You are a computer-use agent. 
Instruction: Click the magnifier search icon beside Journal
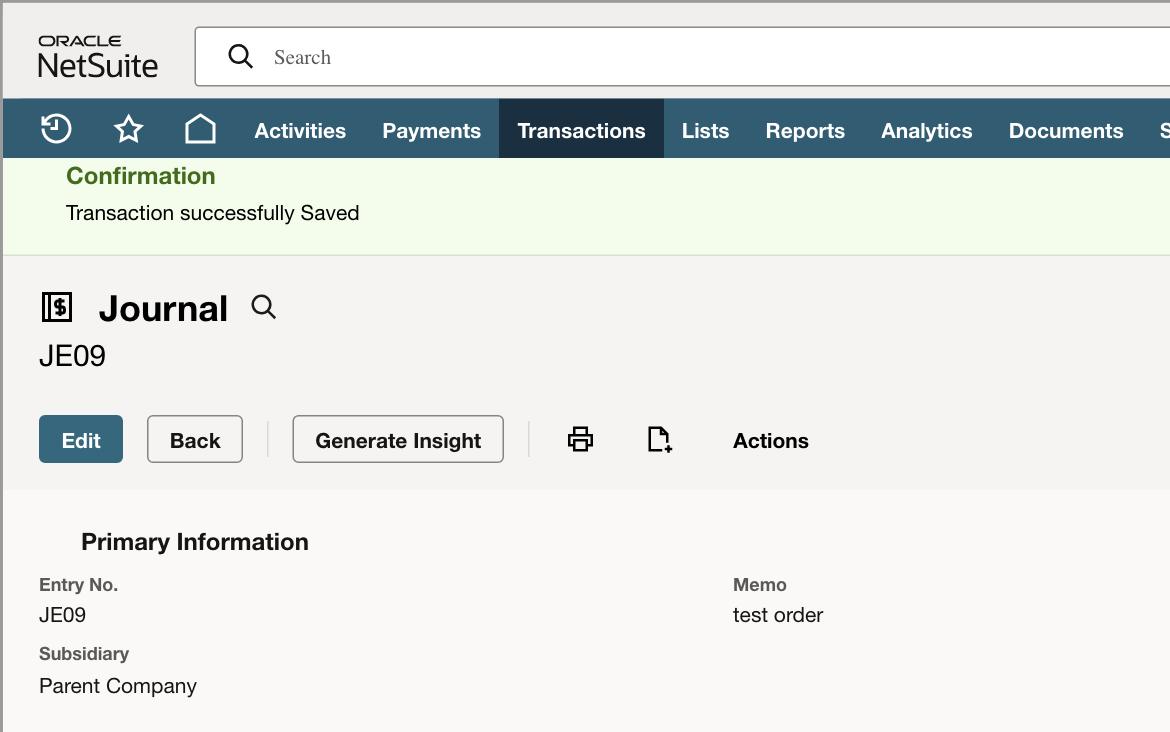(x=263, y=307)
